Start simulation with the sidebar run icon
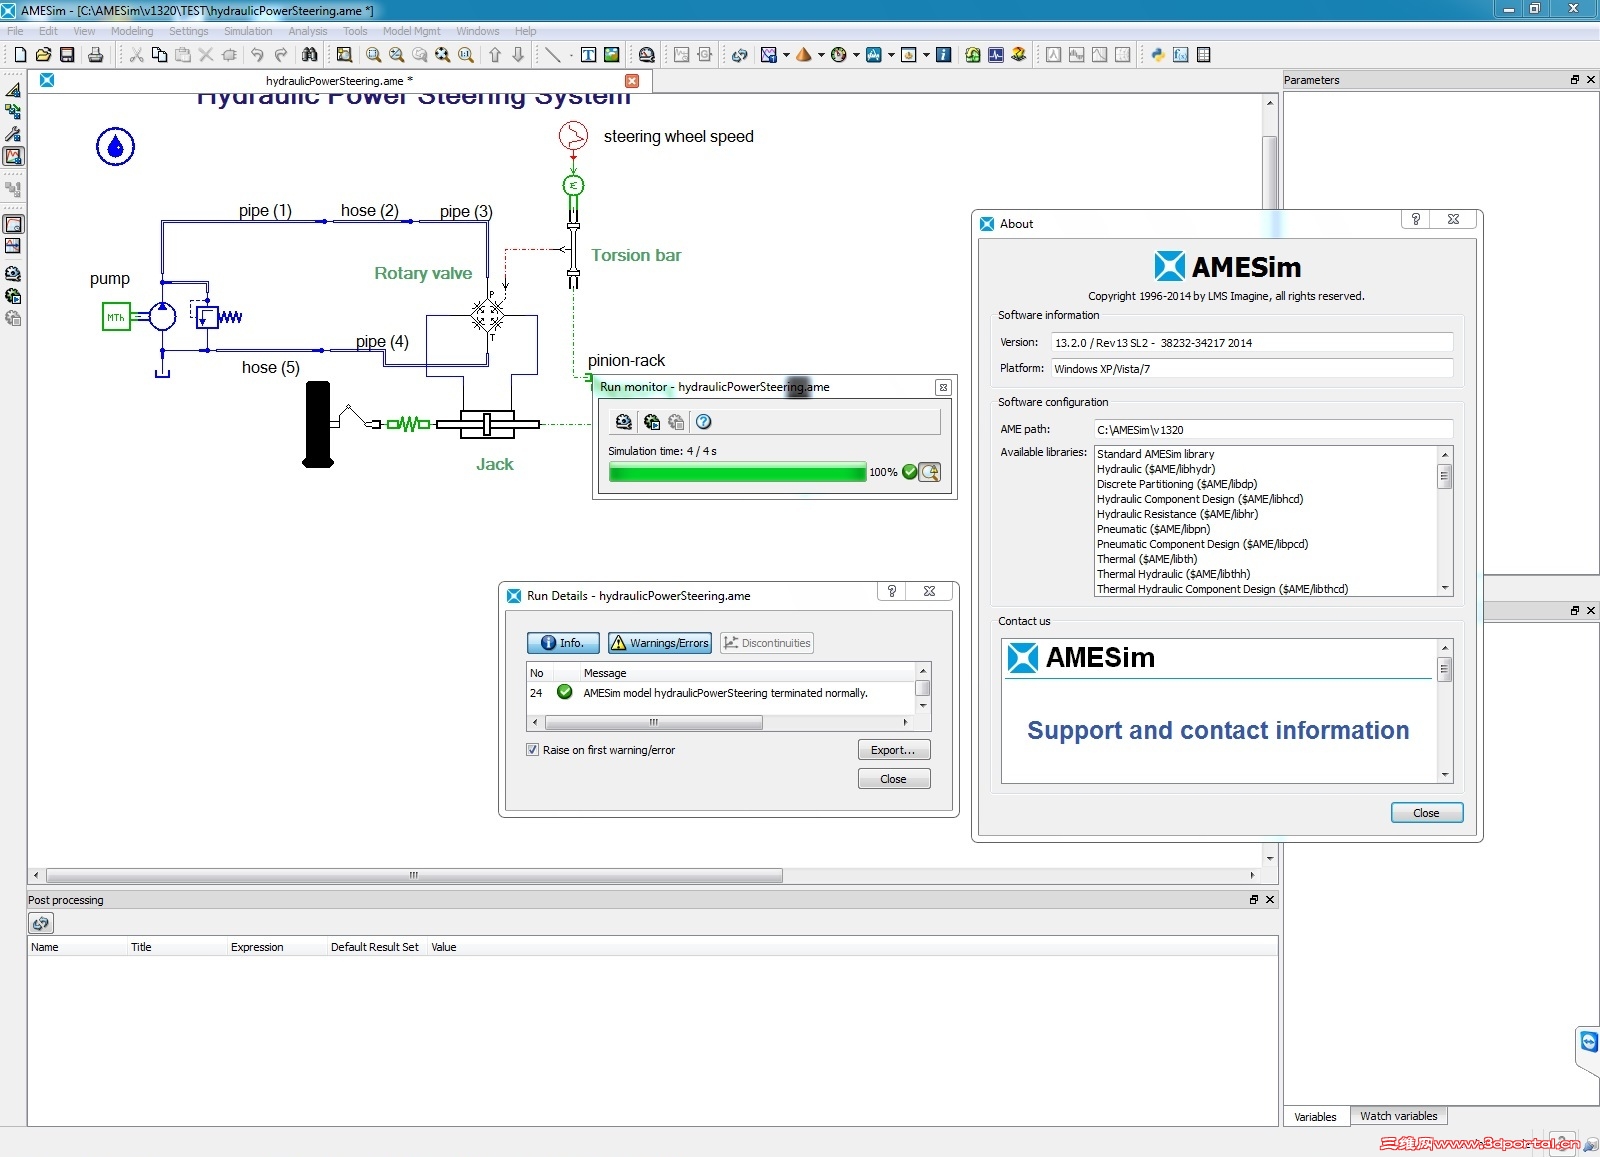This screenshot has width=1600, height=1157. click(13, 296)
